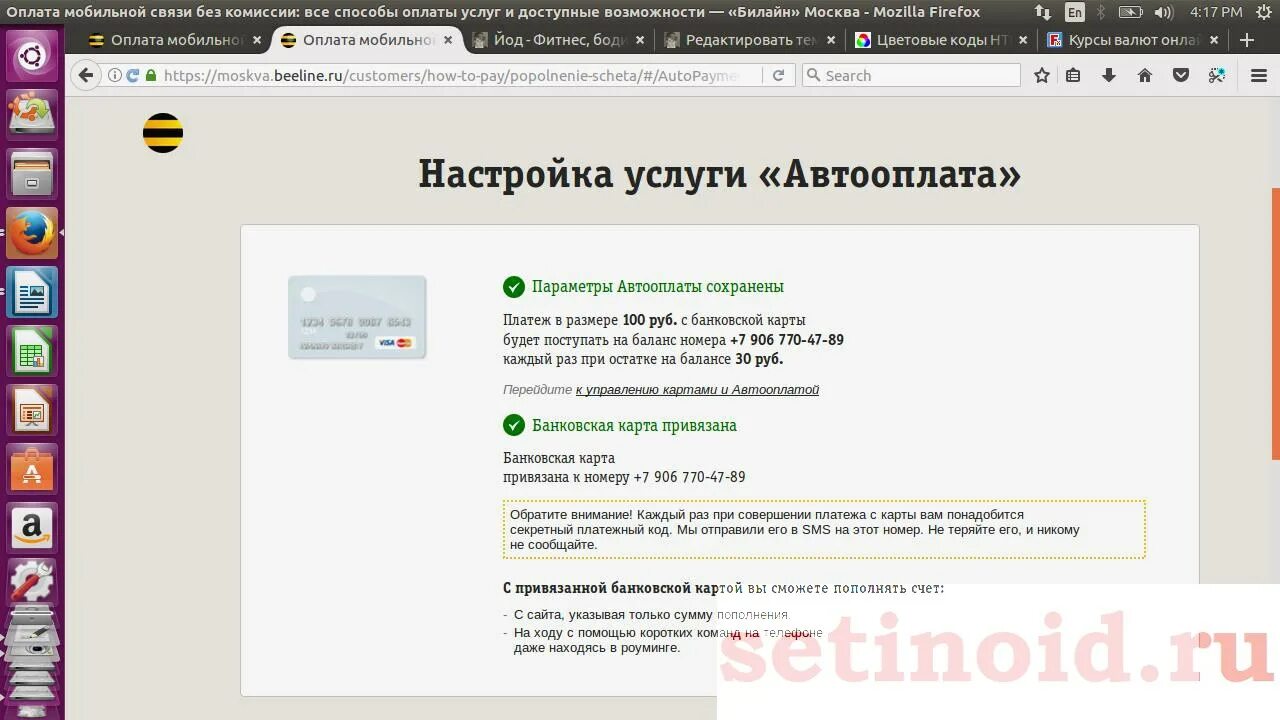Viewport: 1280px width, 720px height.
Task: Show site identity info icon
Action: click(x=115, y=75)
